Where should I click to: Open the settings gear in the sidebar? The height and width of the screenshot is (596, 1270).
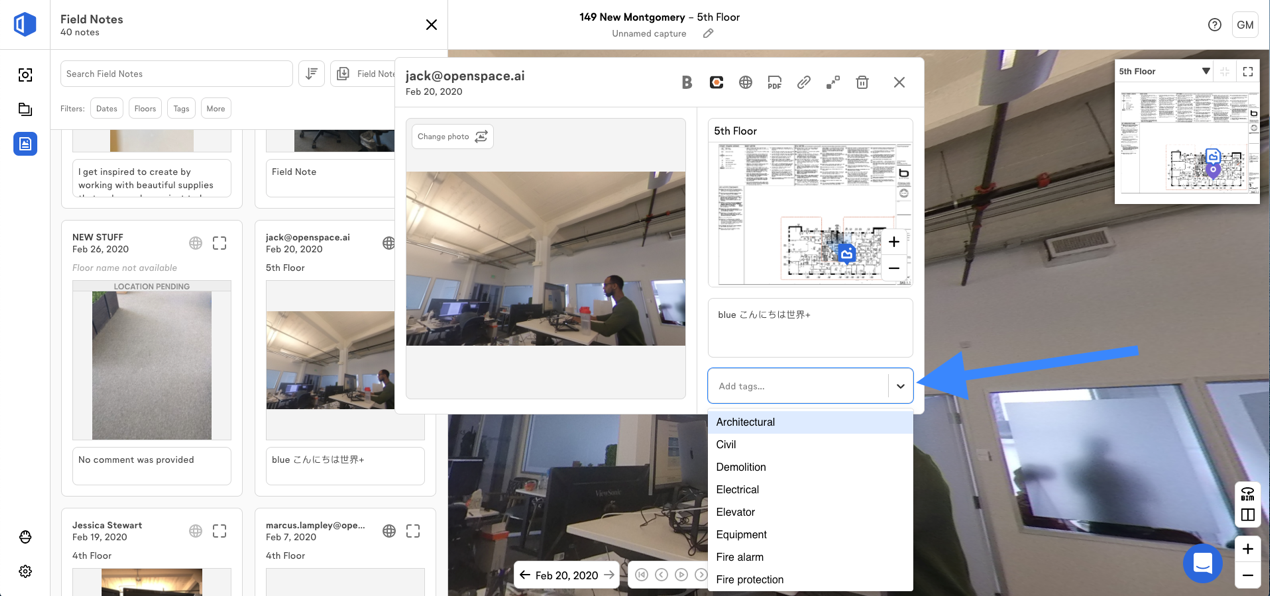tap(25, 572)
